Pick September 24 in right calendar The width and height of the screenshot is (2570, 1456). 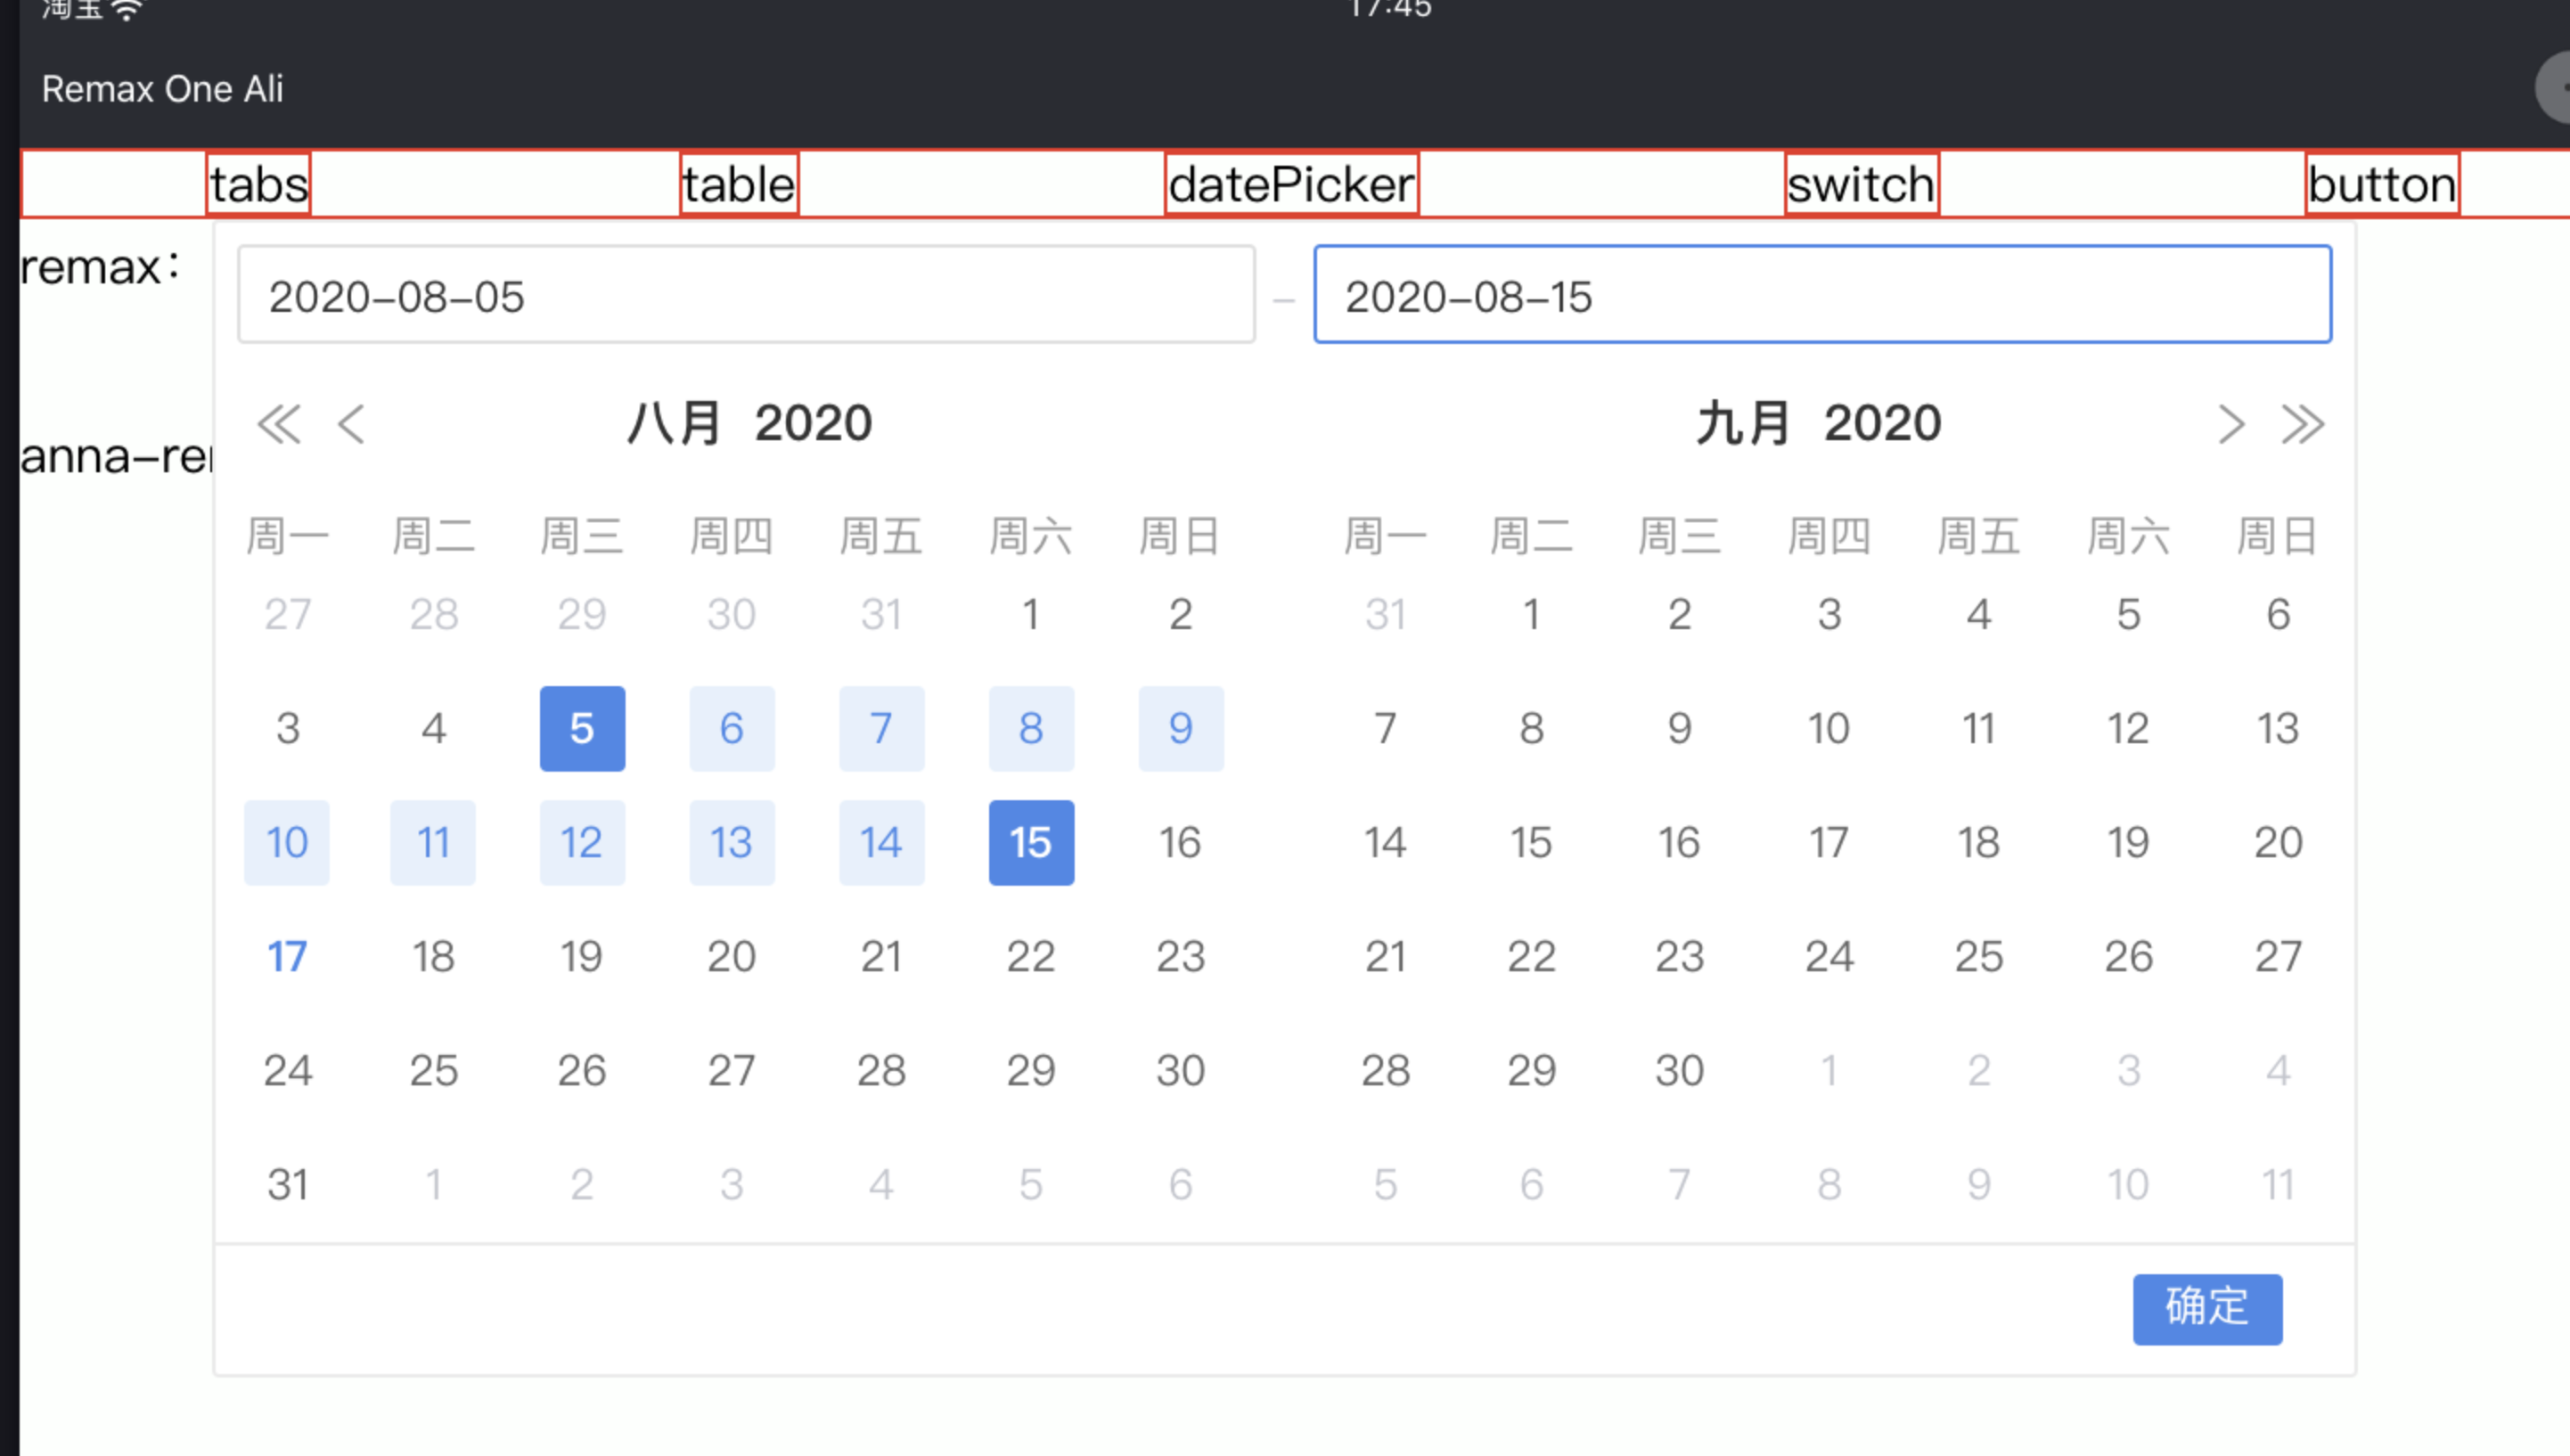click(1829, 957)
